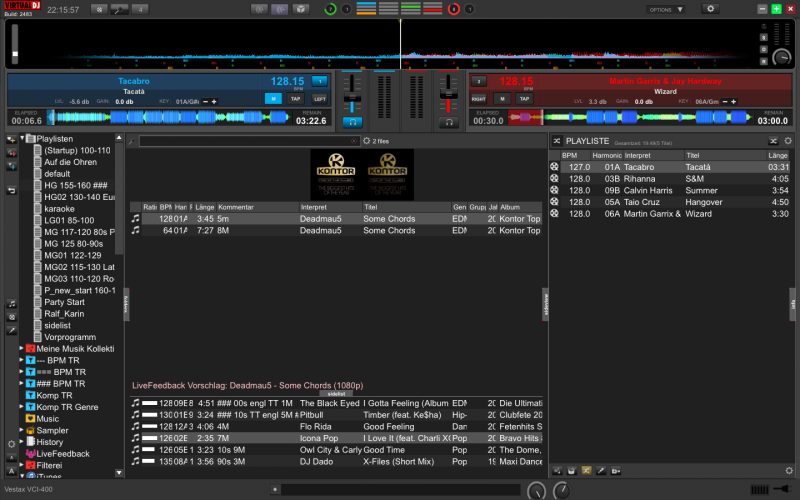This screenshot has height=500, width=800.
Task: Toggle the RIGHT deck assignment button
Action: pyautogui.click(x=479, y=99)
